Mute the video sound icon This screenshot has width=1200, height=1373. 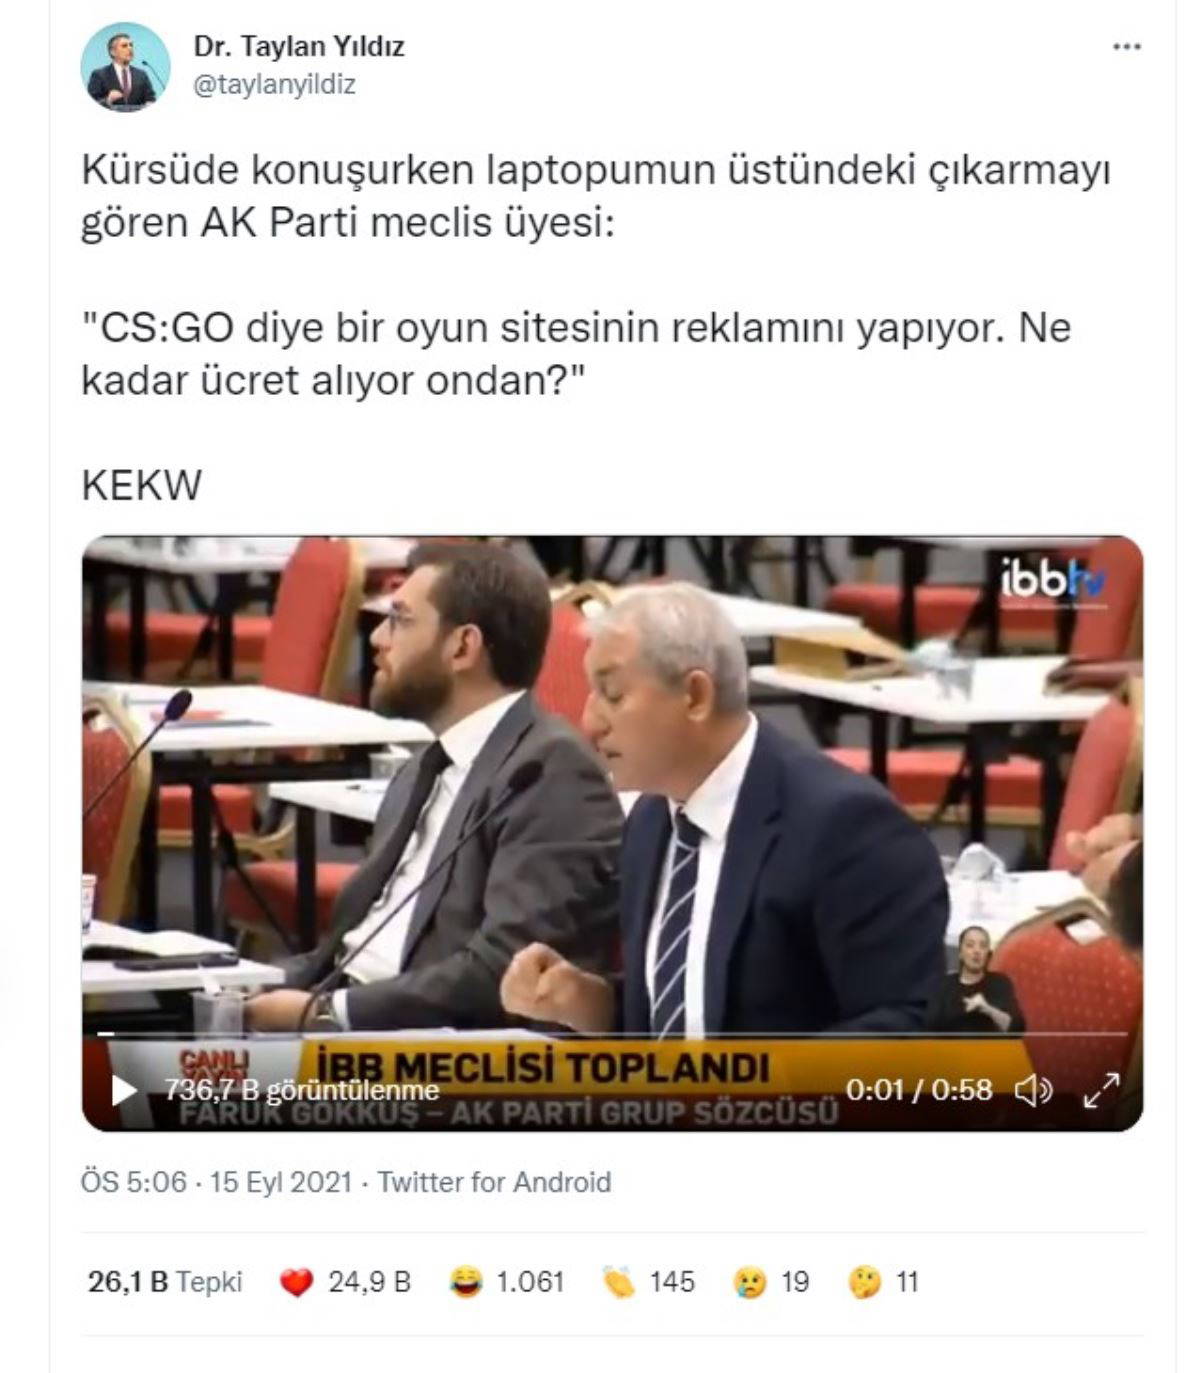[1033, 1090]
